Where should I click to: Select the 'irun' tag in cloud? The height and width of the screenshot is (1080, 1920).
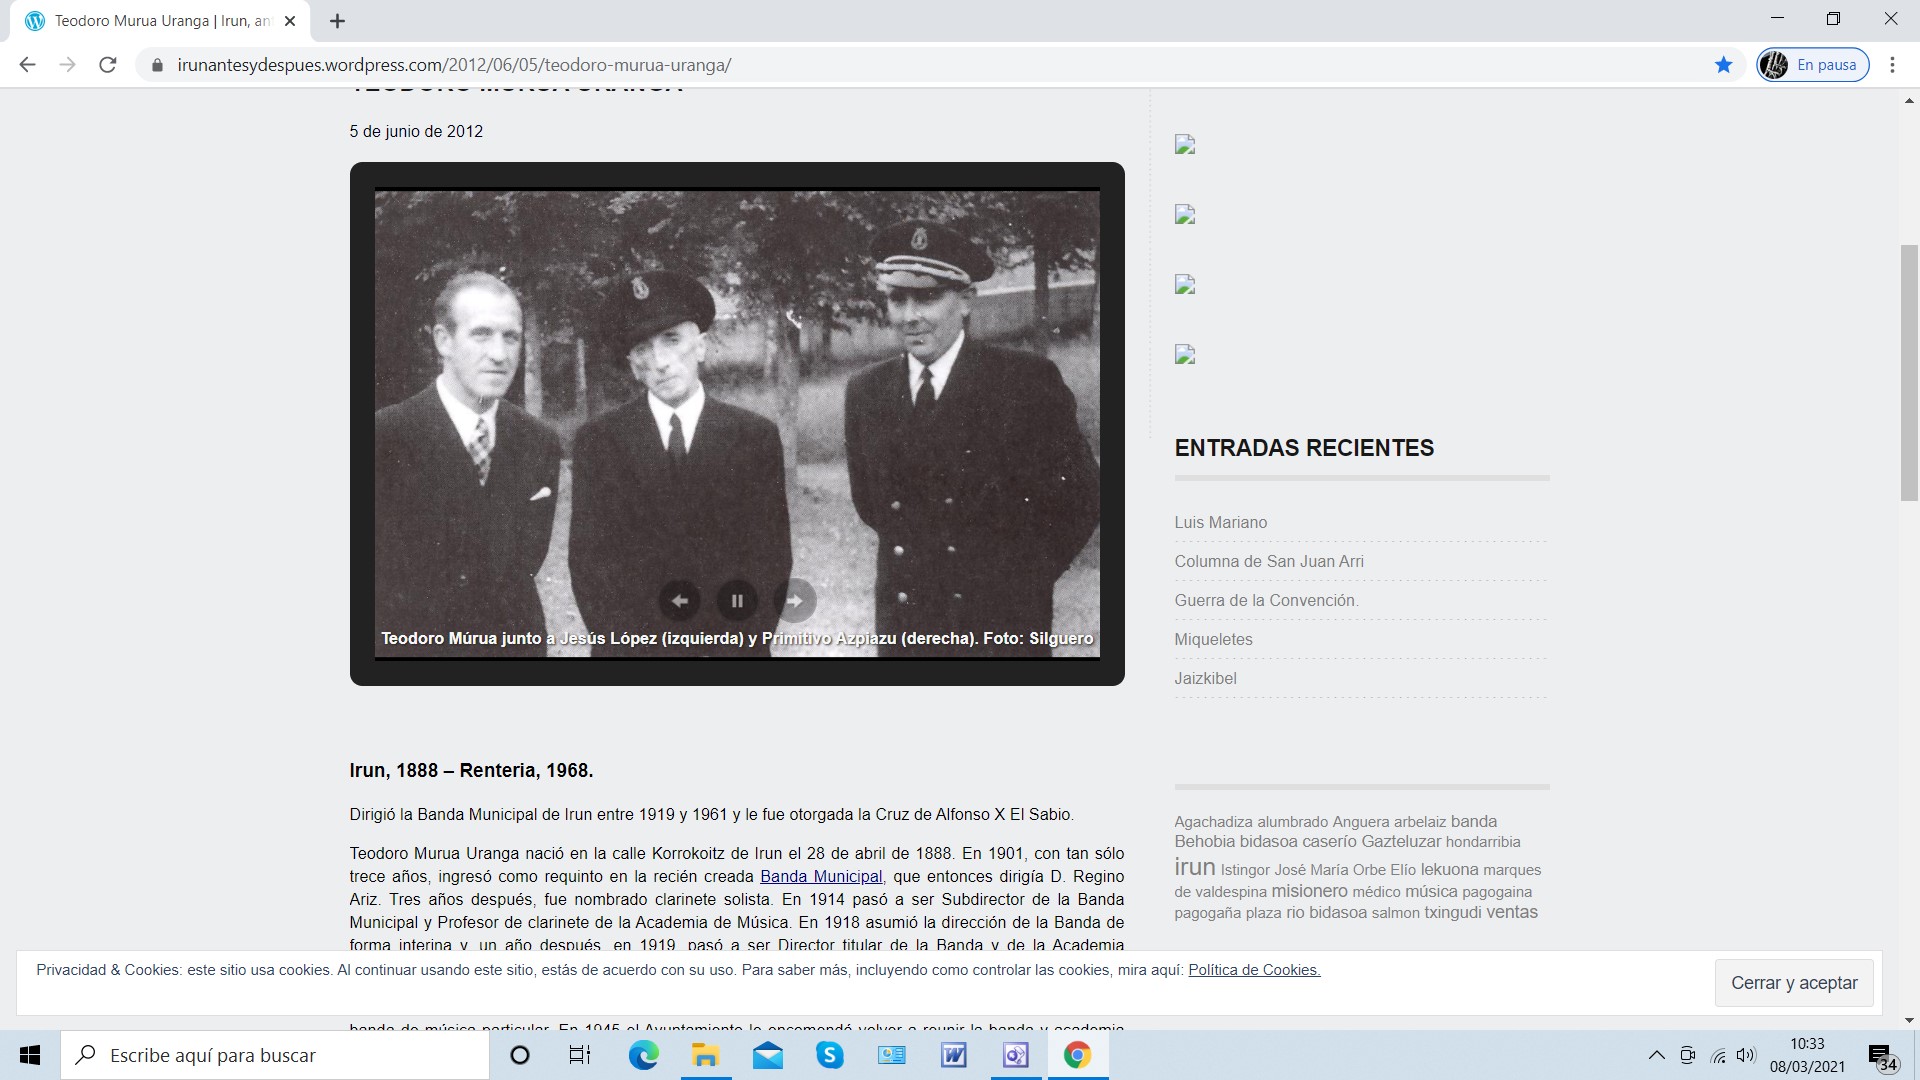(x=1195, y=867)
